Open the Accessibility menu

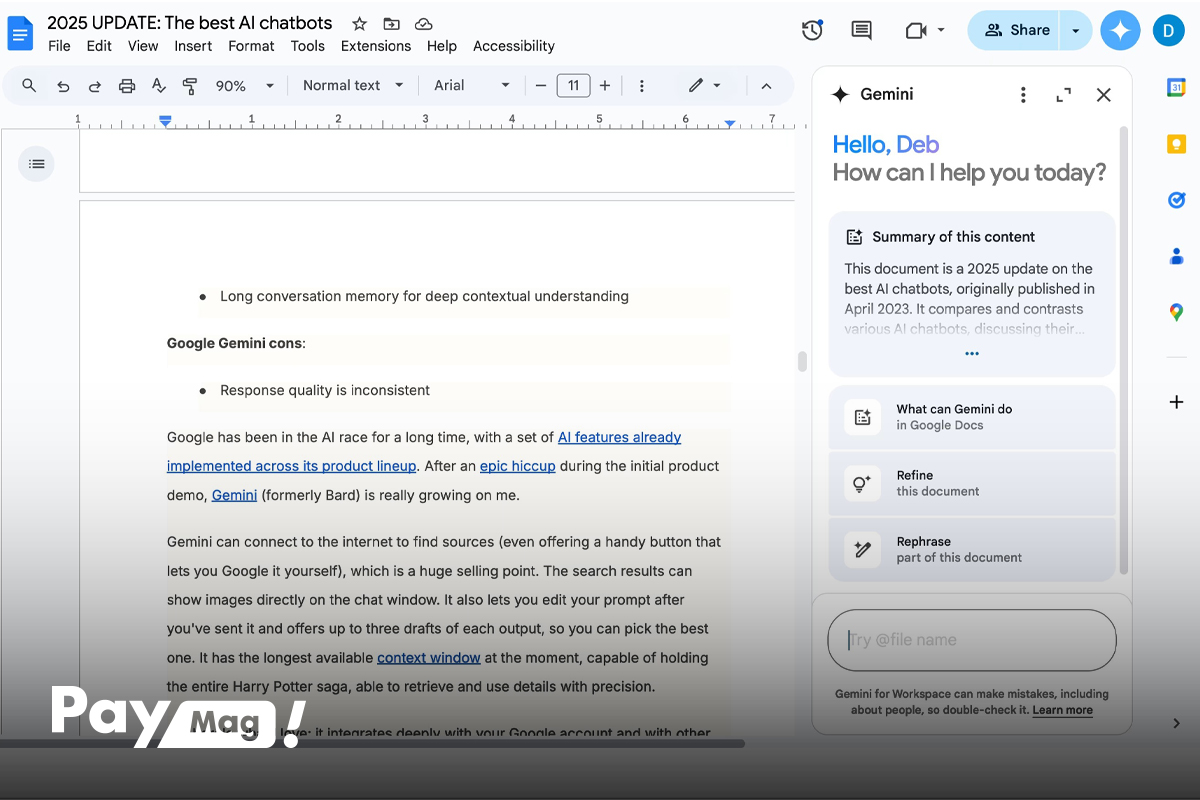point(514,46)
